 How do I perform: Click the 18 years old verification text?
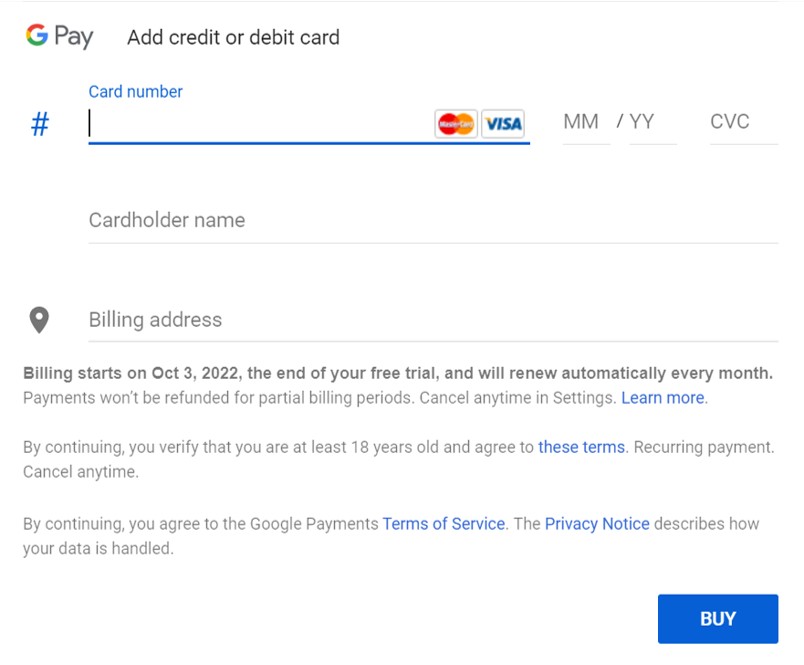[280, 448]
